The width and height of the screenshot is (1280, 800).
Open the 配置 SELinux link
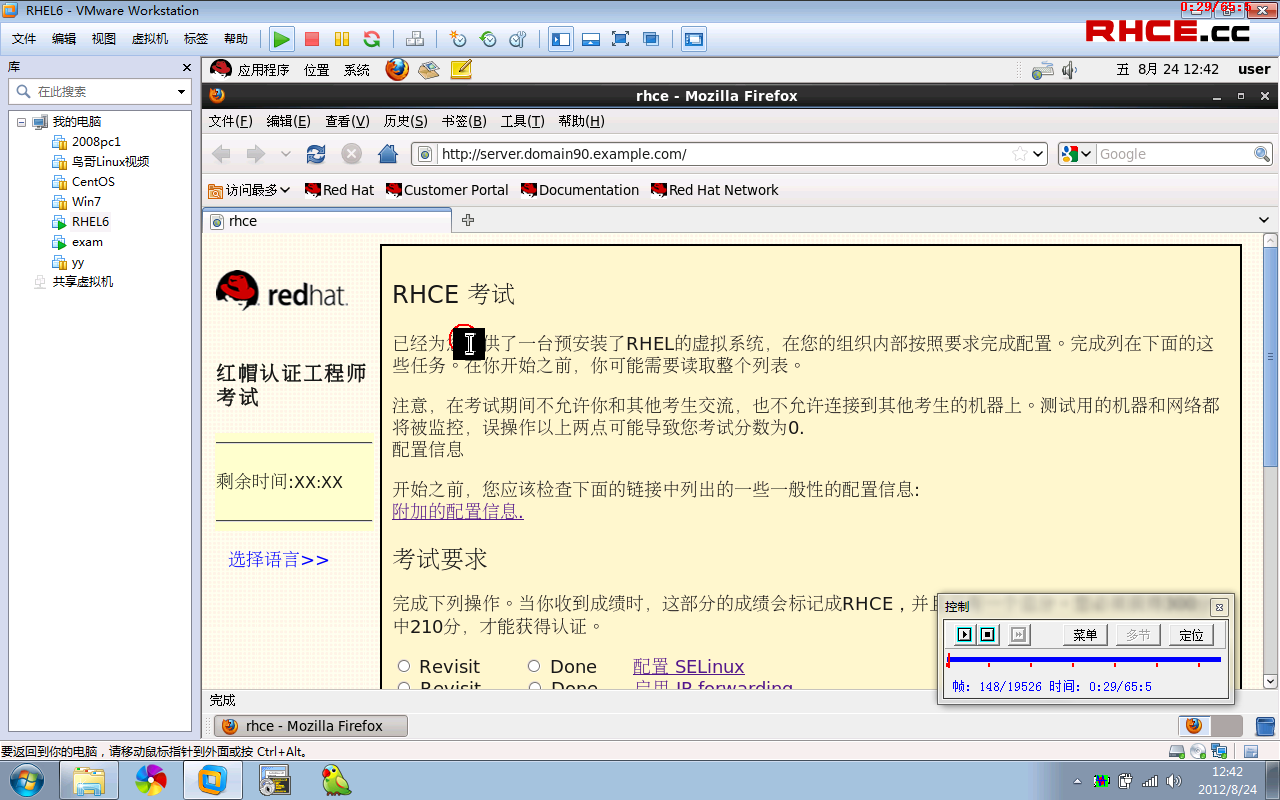click(689, 666)
